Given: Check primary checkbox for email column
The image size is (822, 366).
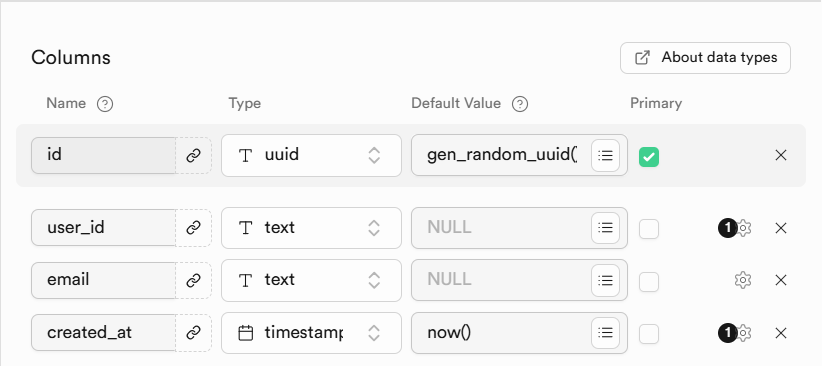Looking at the screenshot, I should pyautogui.click(x=648, y=281).
